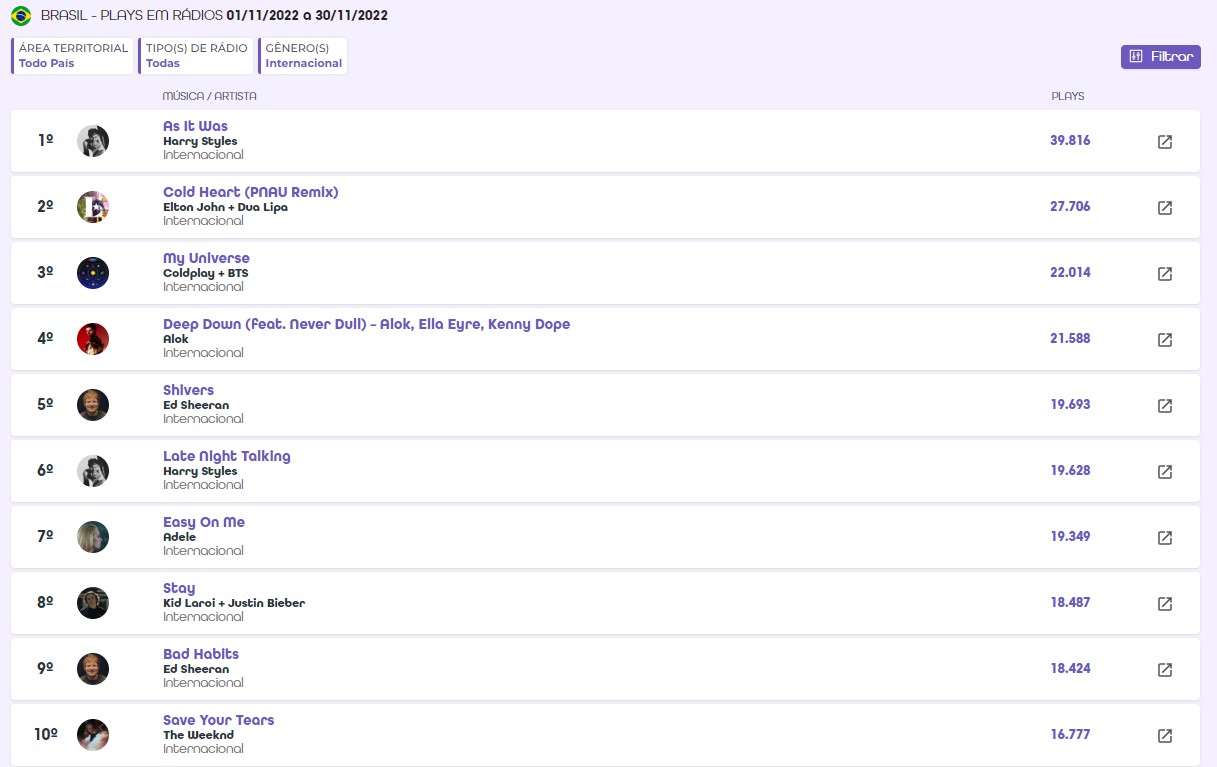Click artist name Adele
The image size is (1217, 767).
pos(180,537)
